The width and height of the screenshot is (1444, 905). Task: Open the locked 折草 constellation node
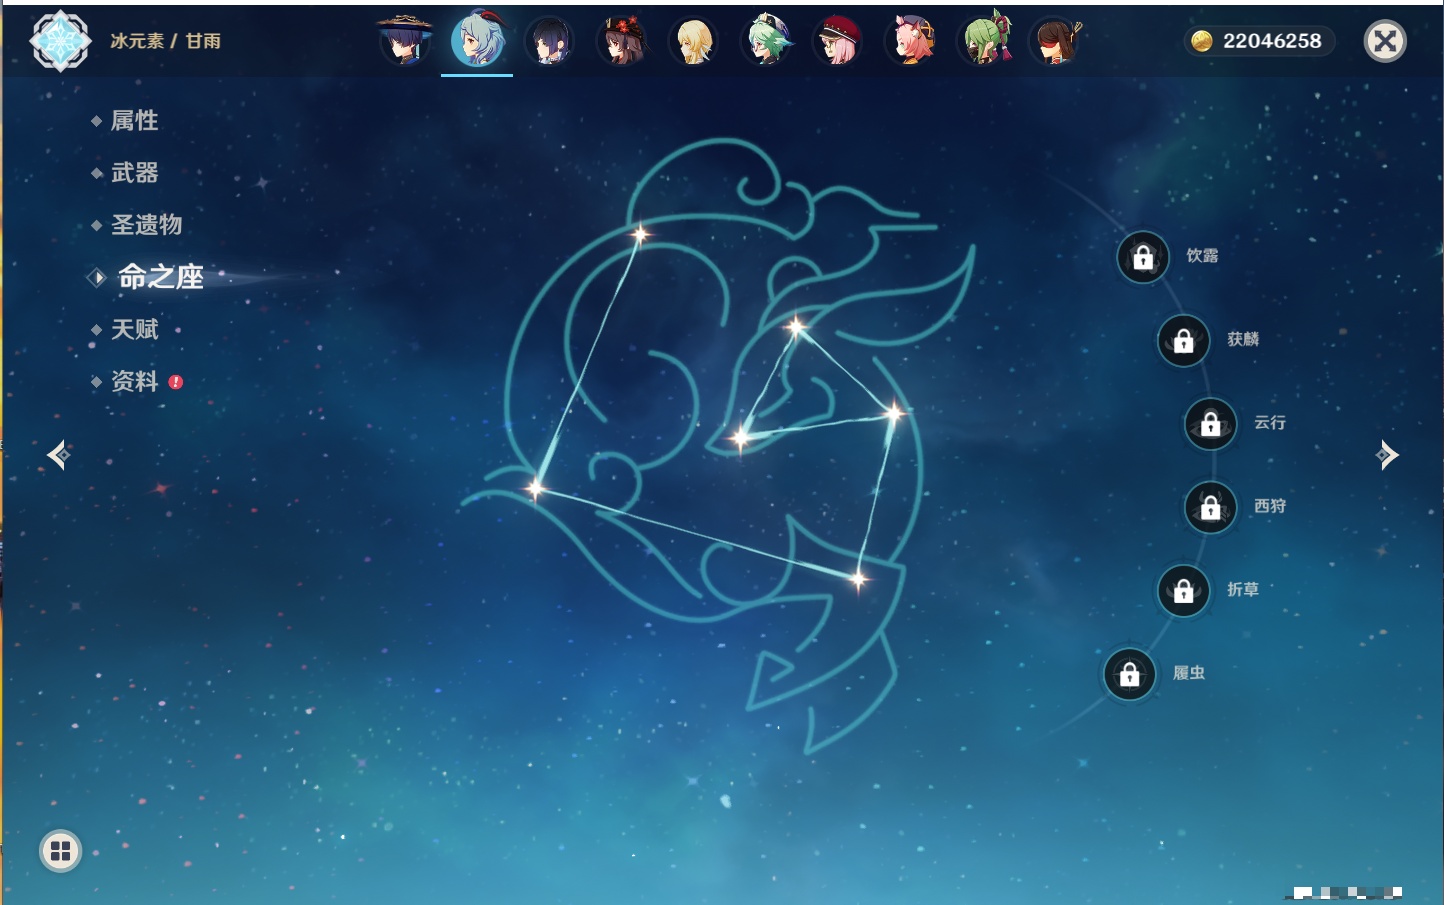click(1184, 591)
